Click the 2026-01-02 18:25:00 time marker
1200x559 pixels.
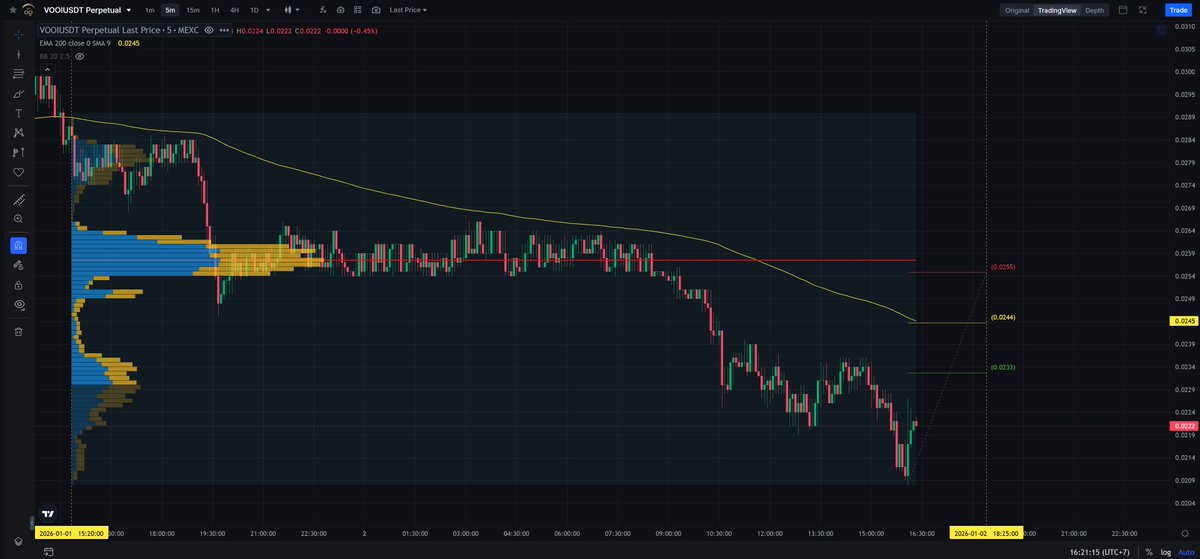(987, 534)
